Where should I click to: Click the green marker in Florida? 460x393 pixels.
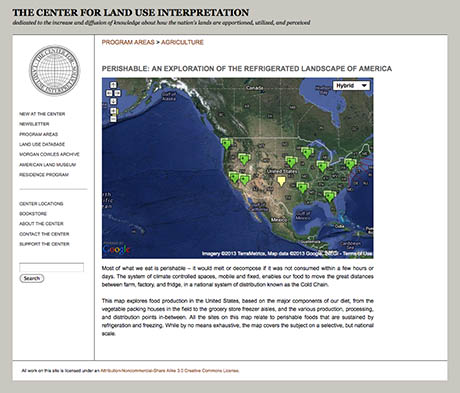coord(329,196)
